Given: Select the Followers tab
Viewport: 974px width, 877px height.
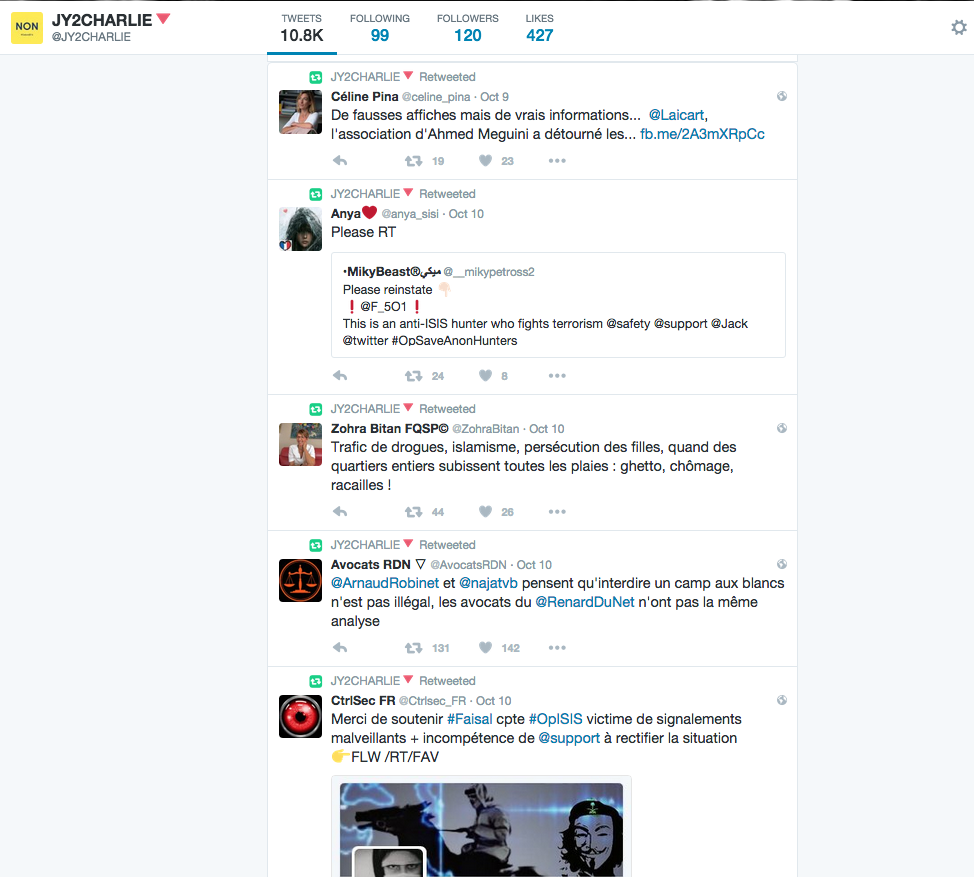Looking at the screenshot, I should click(x=467, y=28).
